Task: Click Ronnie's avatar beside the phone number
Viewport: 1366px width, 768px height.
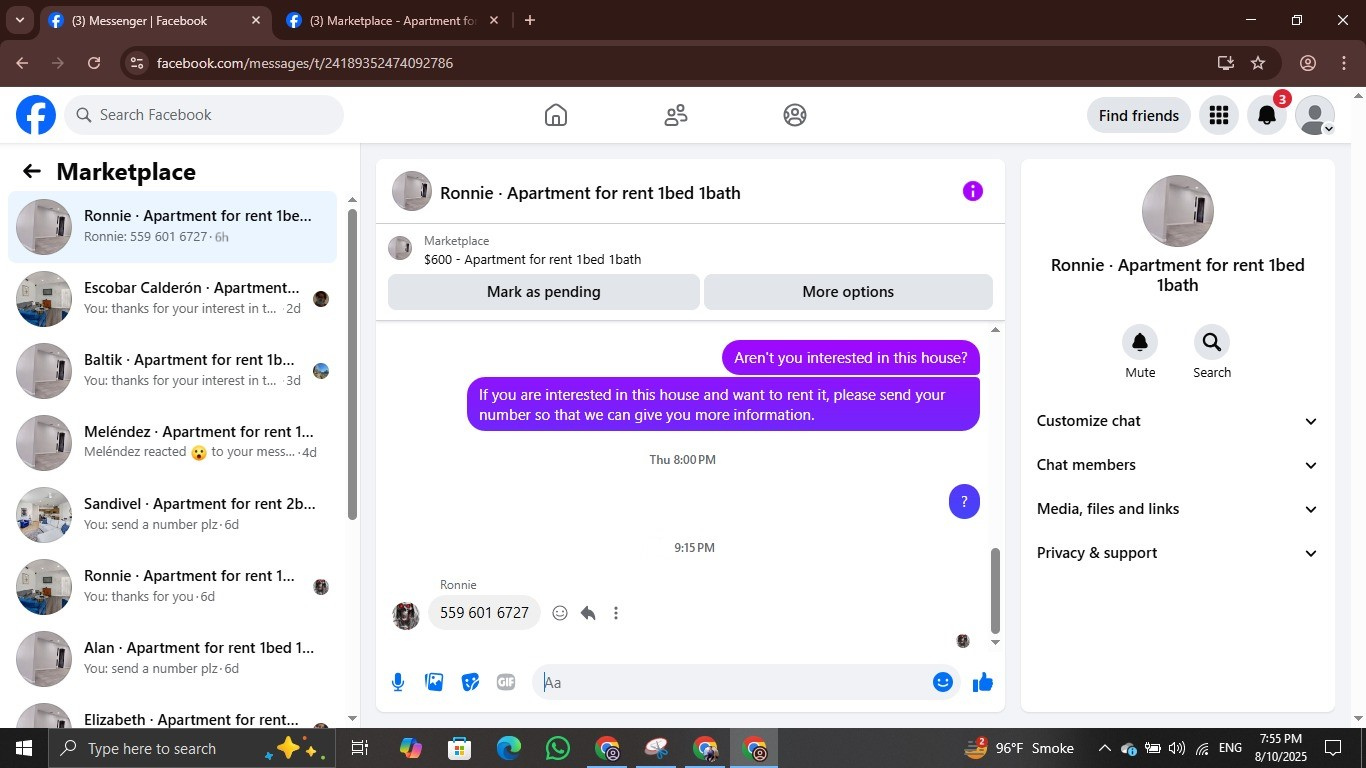Action: tap(406, 615)
